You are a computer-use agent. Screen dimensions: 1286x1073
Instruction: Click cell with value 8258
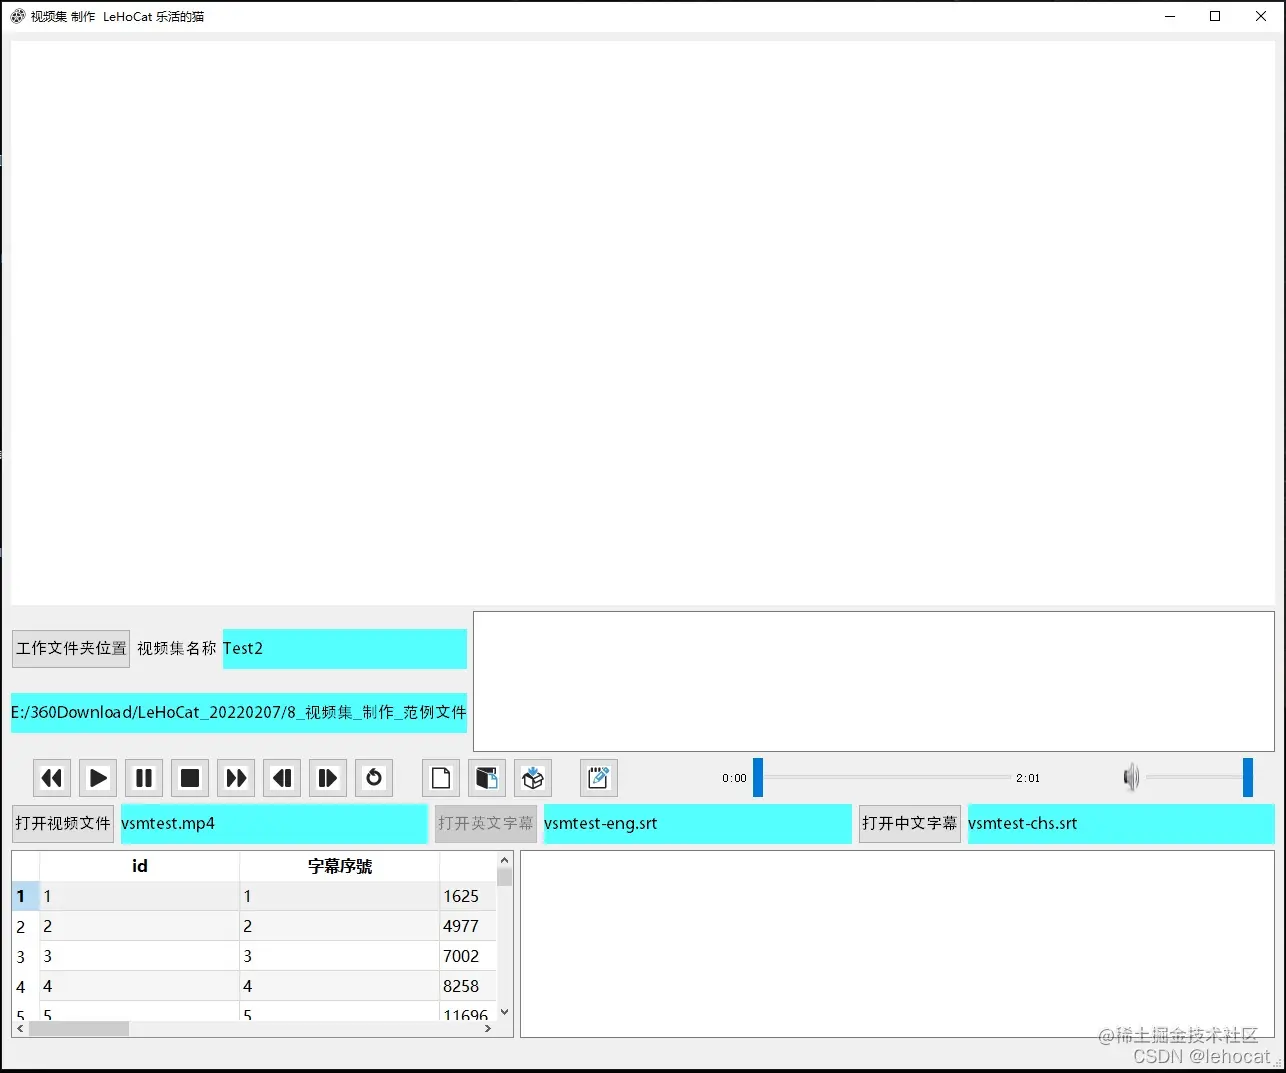click(468, 986)
